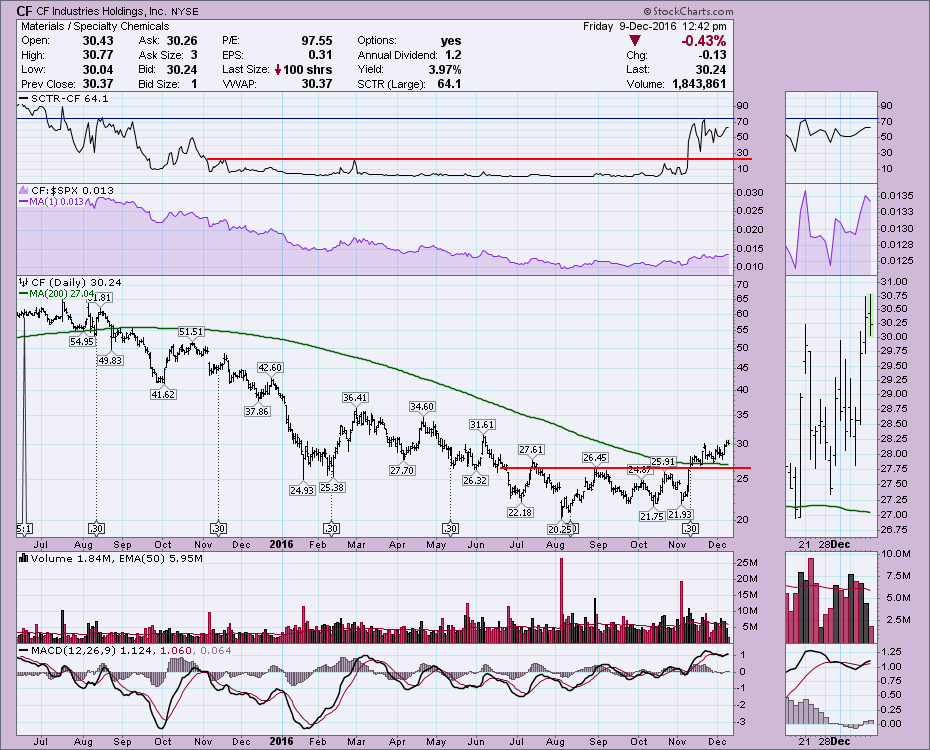Screen dimensions: 930x750
Task: Click the CF Industries Holdings, Inc. company name
Action: click(x=101, y=11)
